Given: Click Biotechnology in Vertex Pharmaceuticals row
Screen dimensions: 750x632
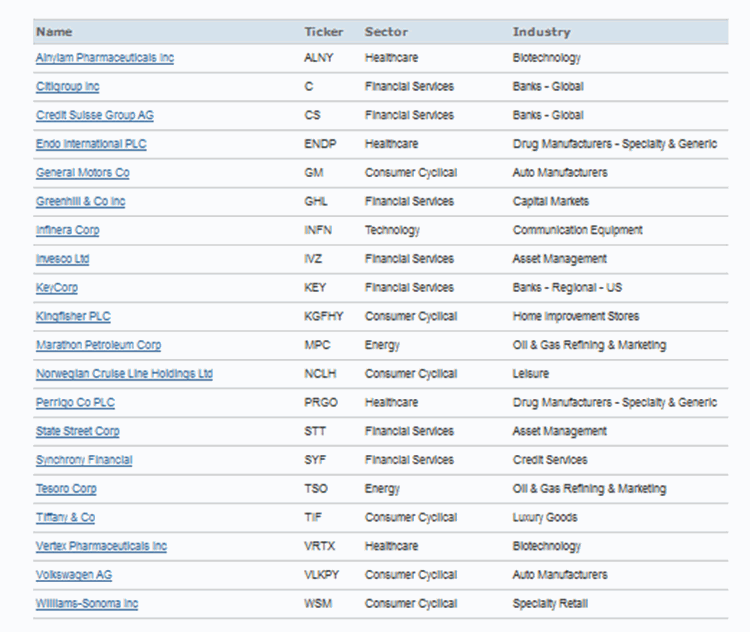Looking at the screenshot, I should (547, 546).
